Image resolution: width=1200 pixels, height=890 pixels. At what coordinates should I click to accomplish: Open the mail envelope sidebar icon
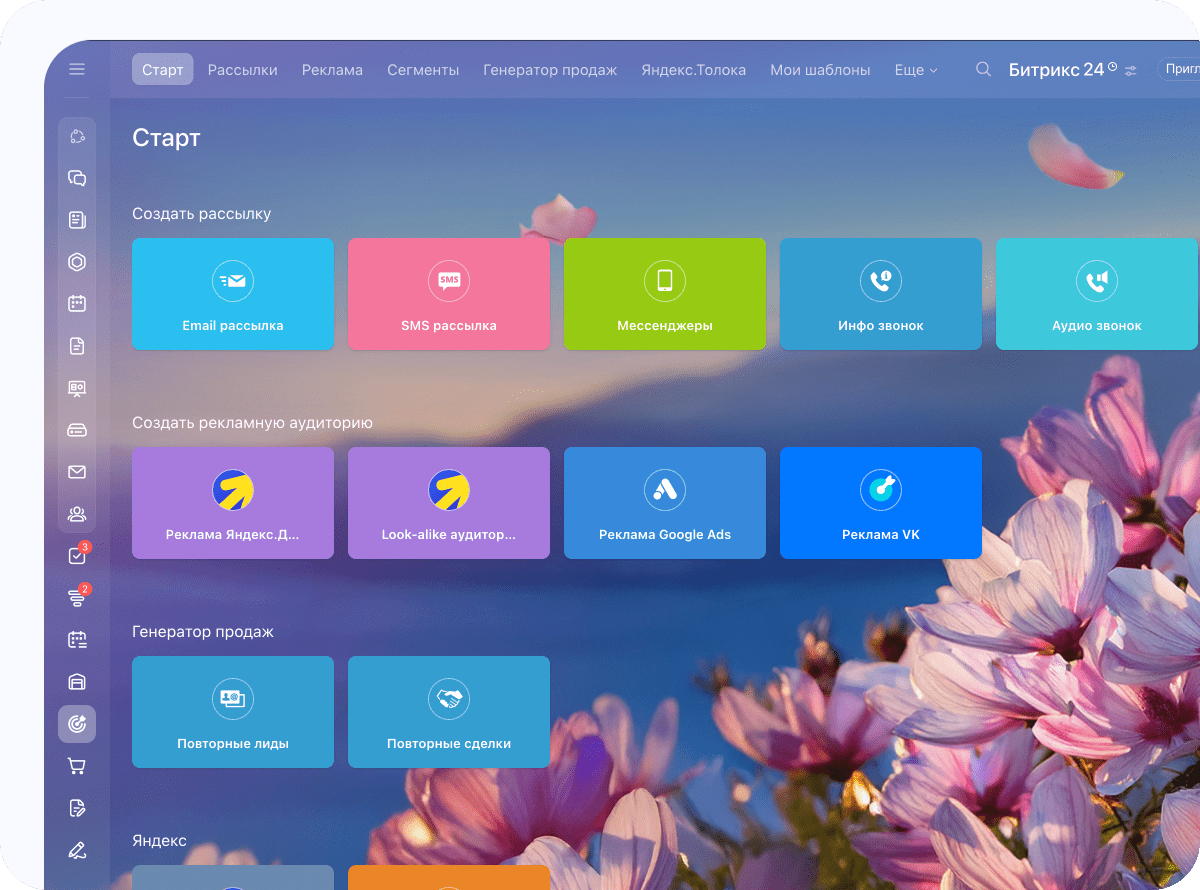[x=77, y=472]
